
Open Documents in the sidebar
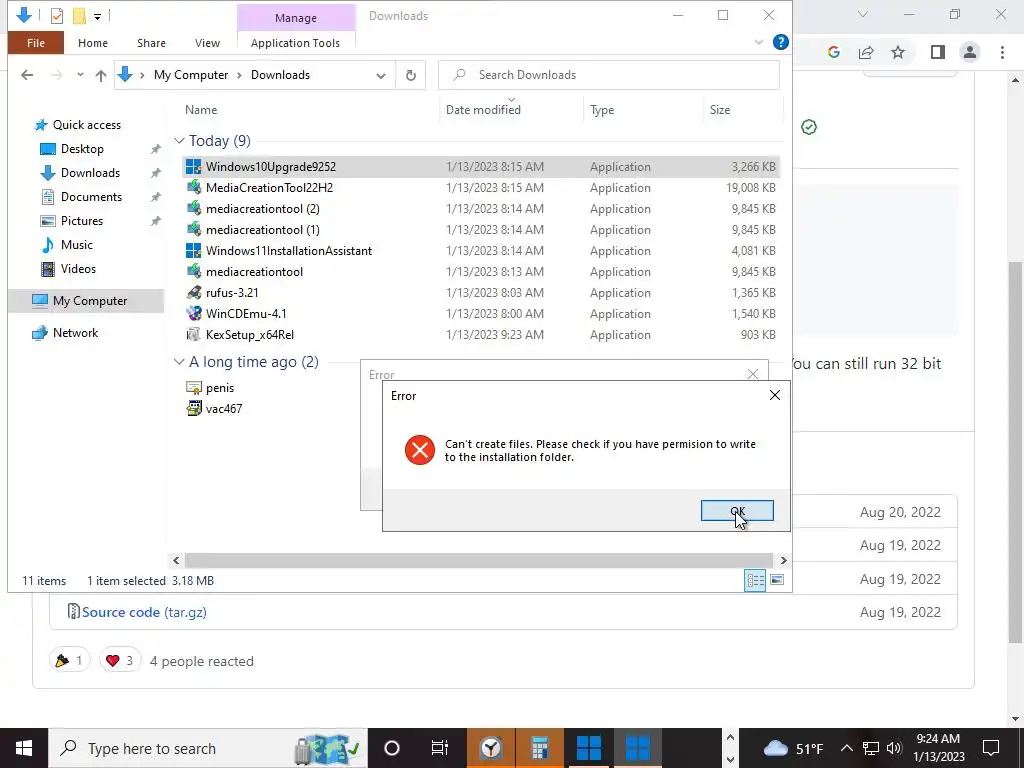pos(91,197)
